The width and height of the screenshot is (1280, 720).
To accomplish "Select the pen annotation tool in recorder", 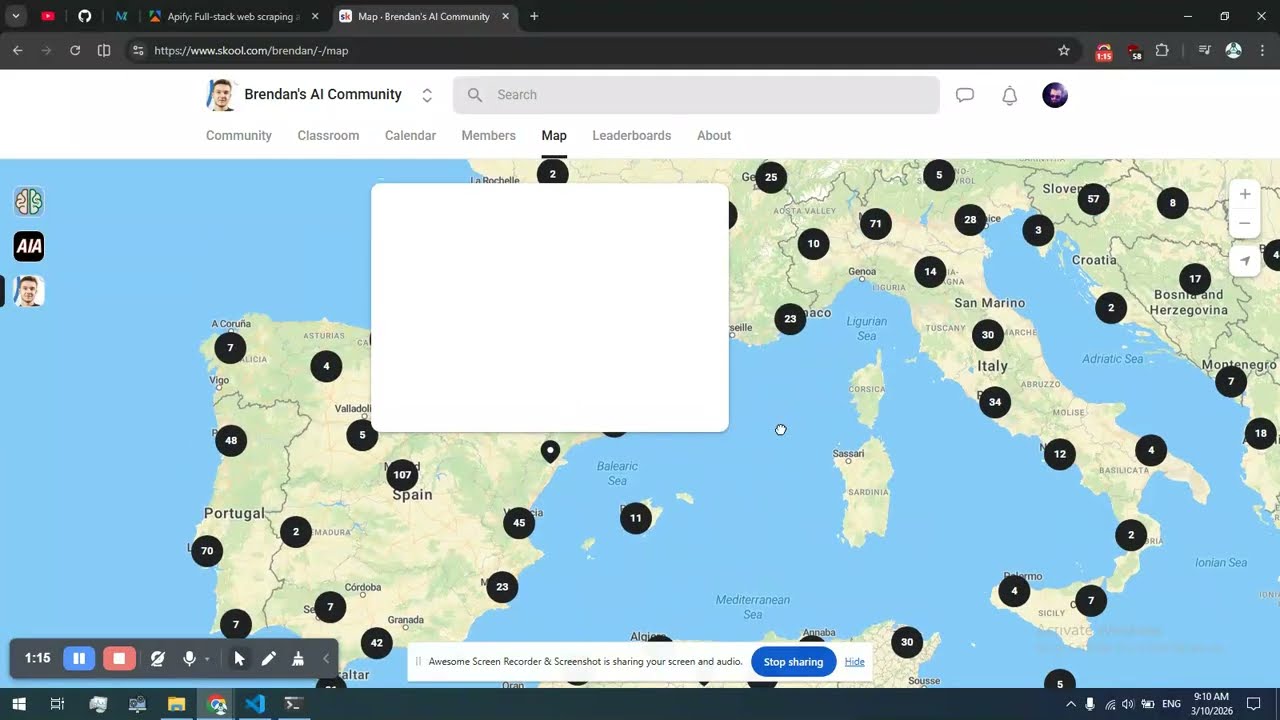I will [268, 658].
